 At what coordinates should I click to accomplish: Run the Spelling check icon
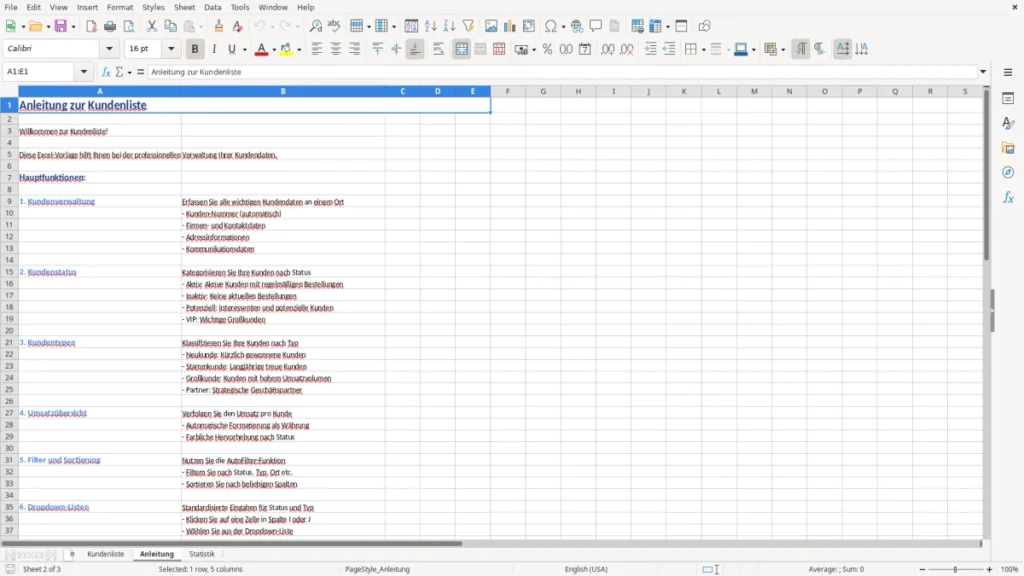point(334,26)
